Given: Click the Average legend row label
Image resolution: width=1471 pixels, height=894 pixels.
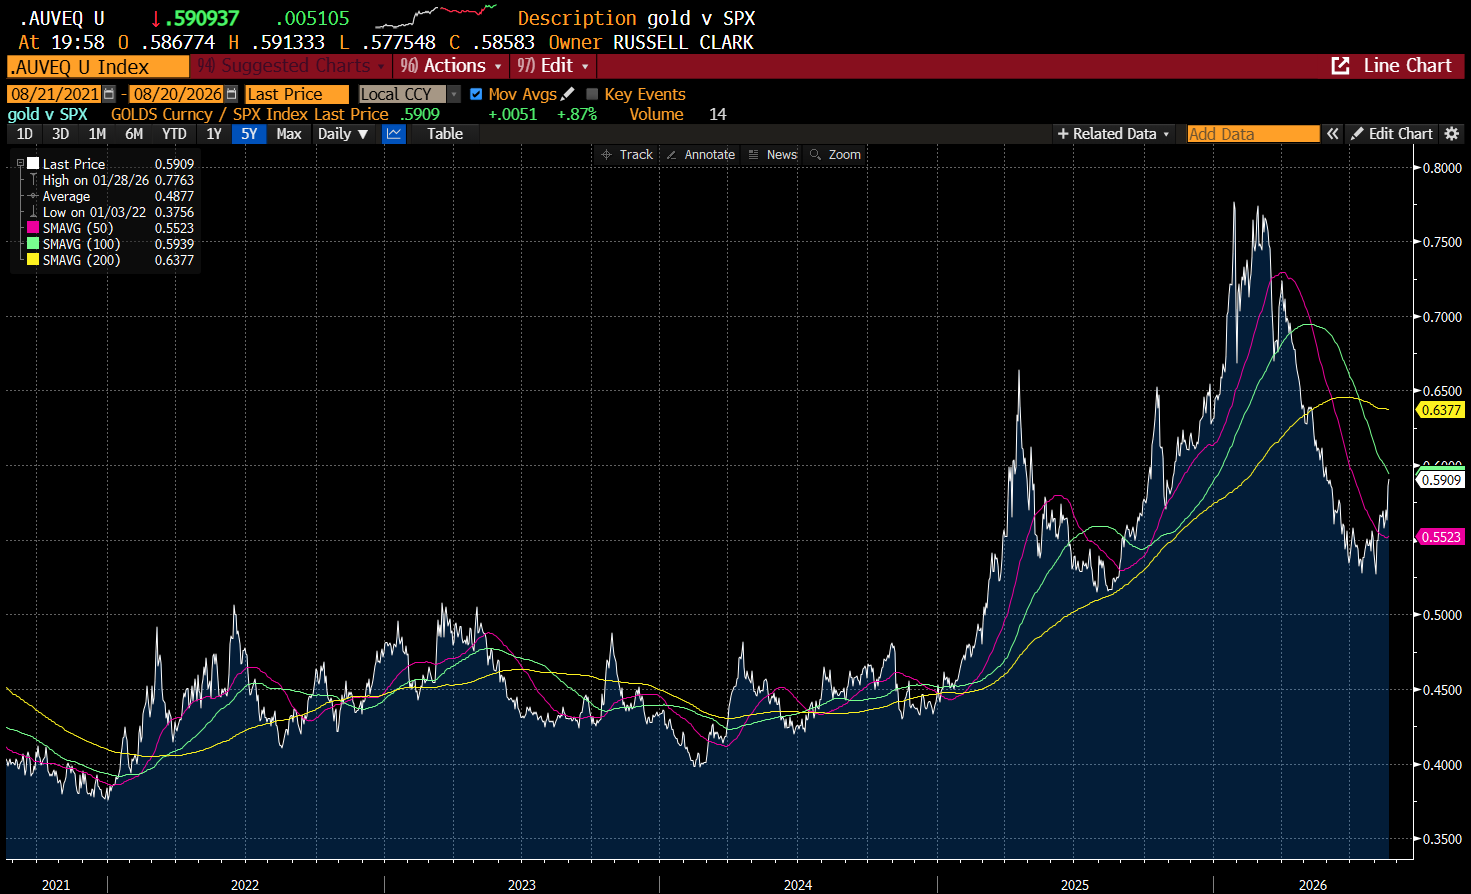Looking at the screenshot, I should pyautogui.click(x=66, y=196).
